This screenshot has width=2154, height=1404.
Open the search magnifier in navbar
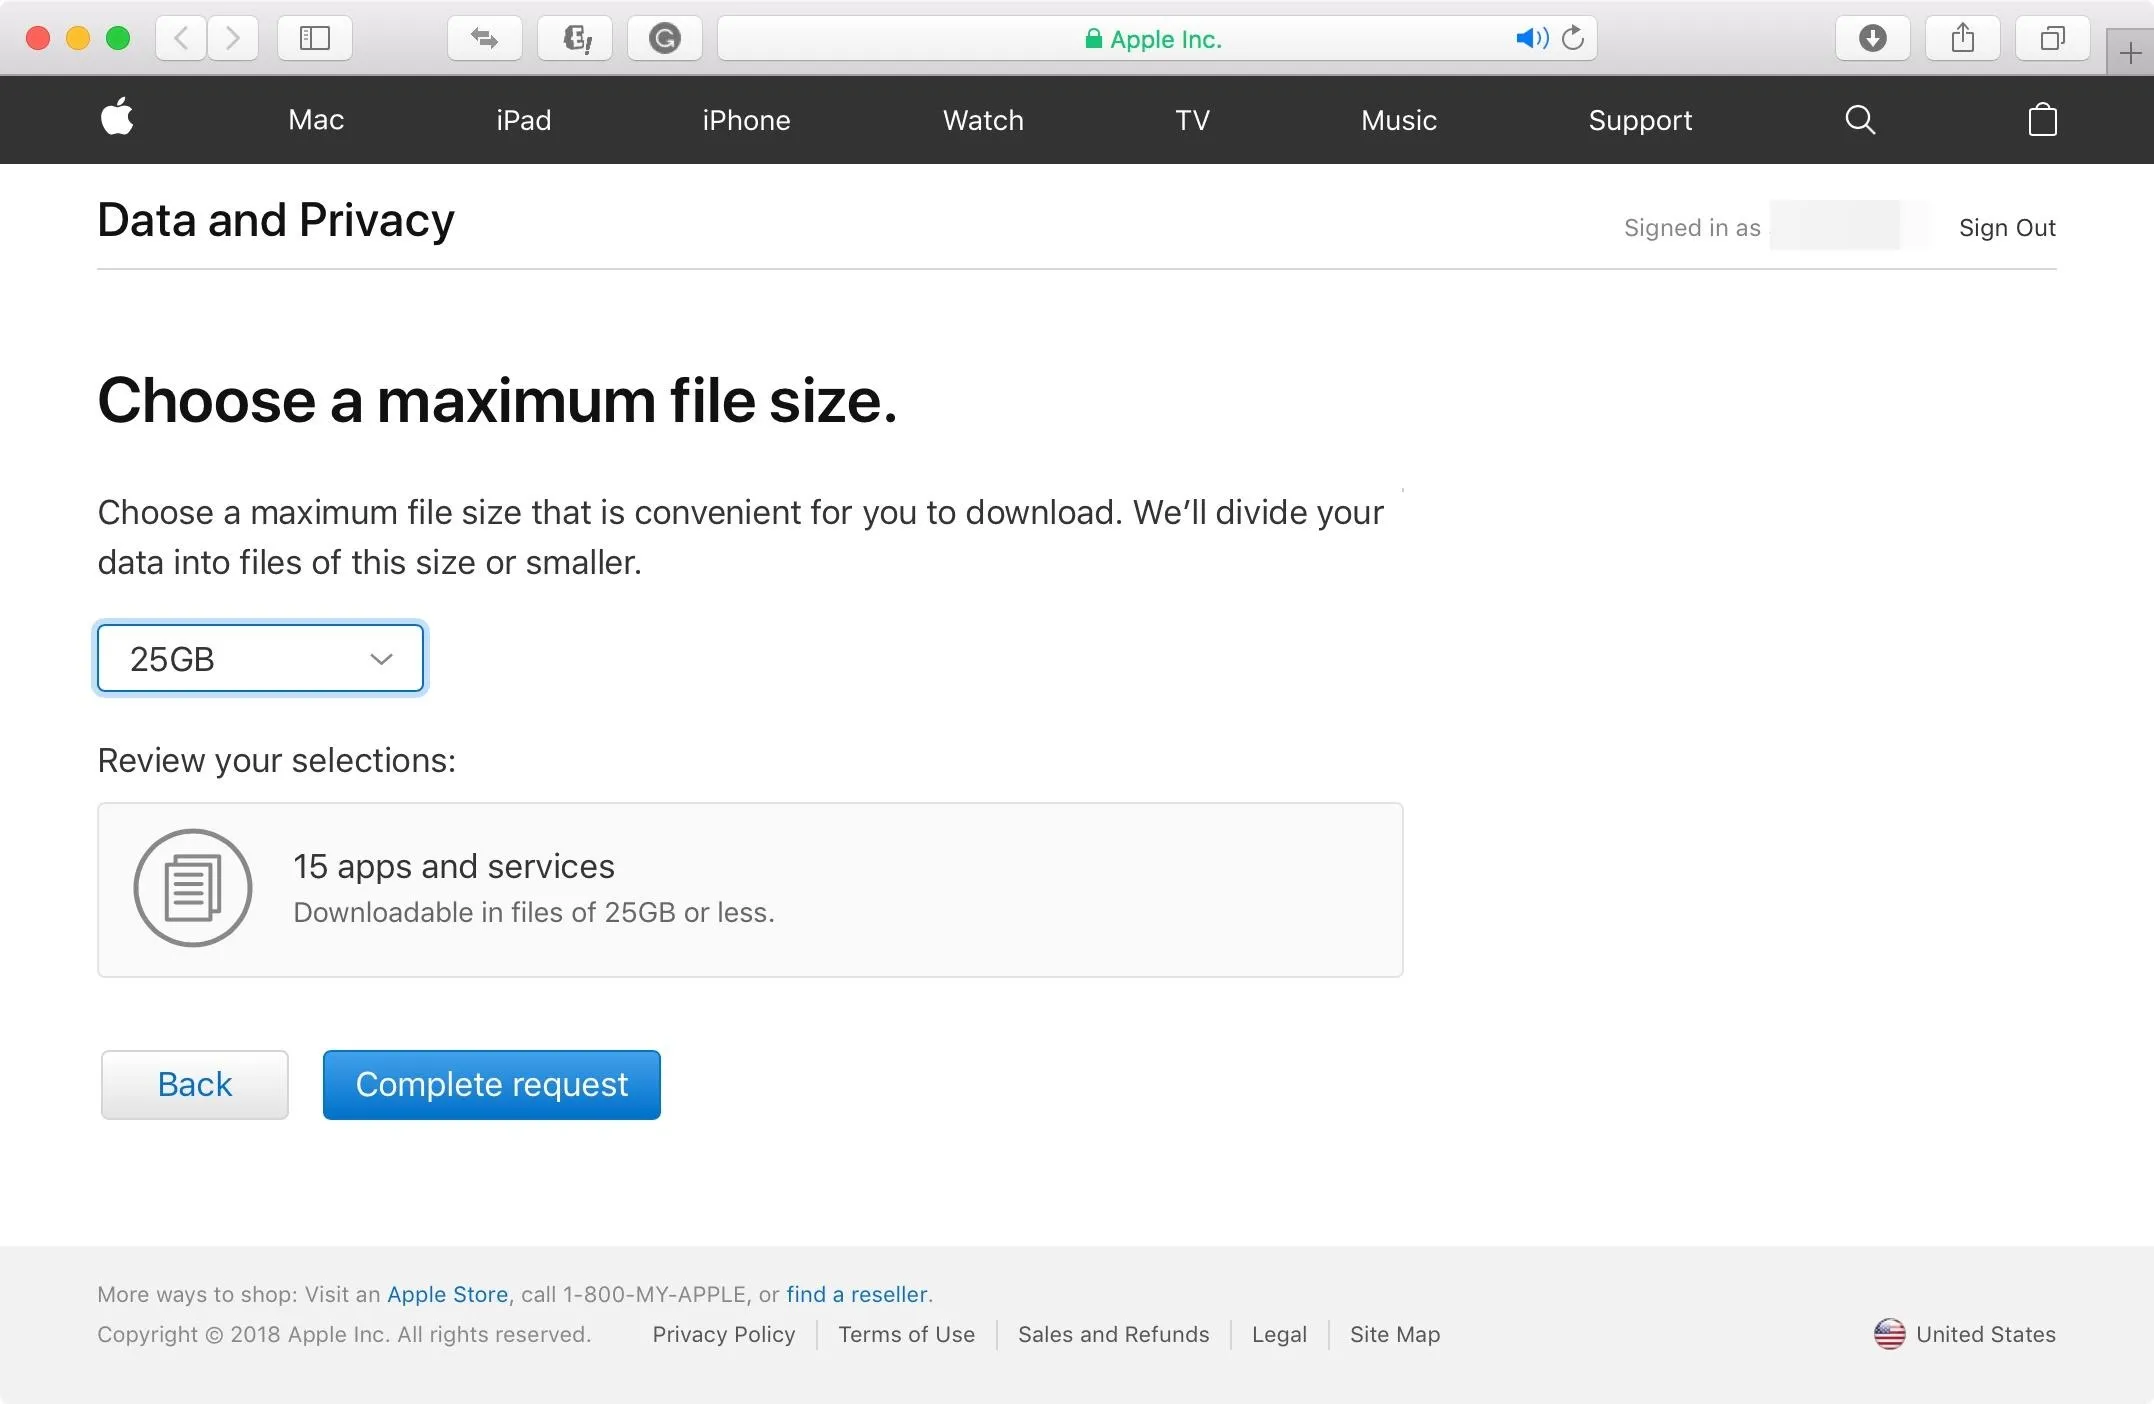tap(1859, 120)
